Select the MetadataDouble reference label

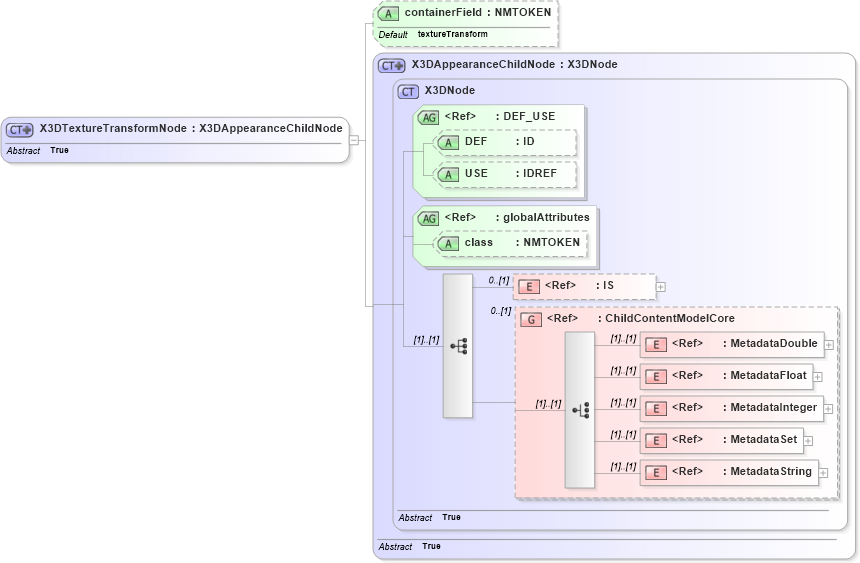[745, 344]
